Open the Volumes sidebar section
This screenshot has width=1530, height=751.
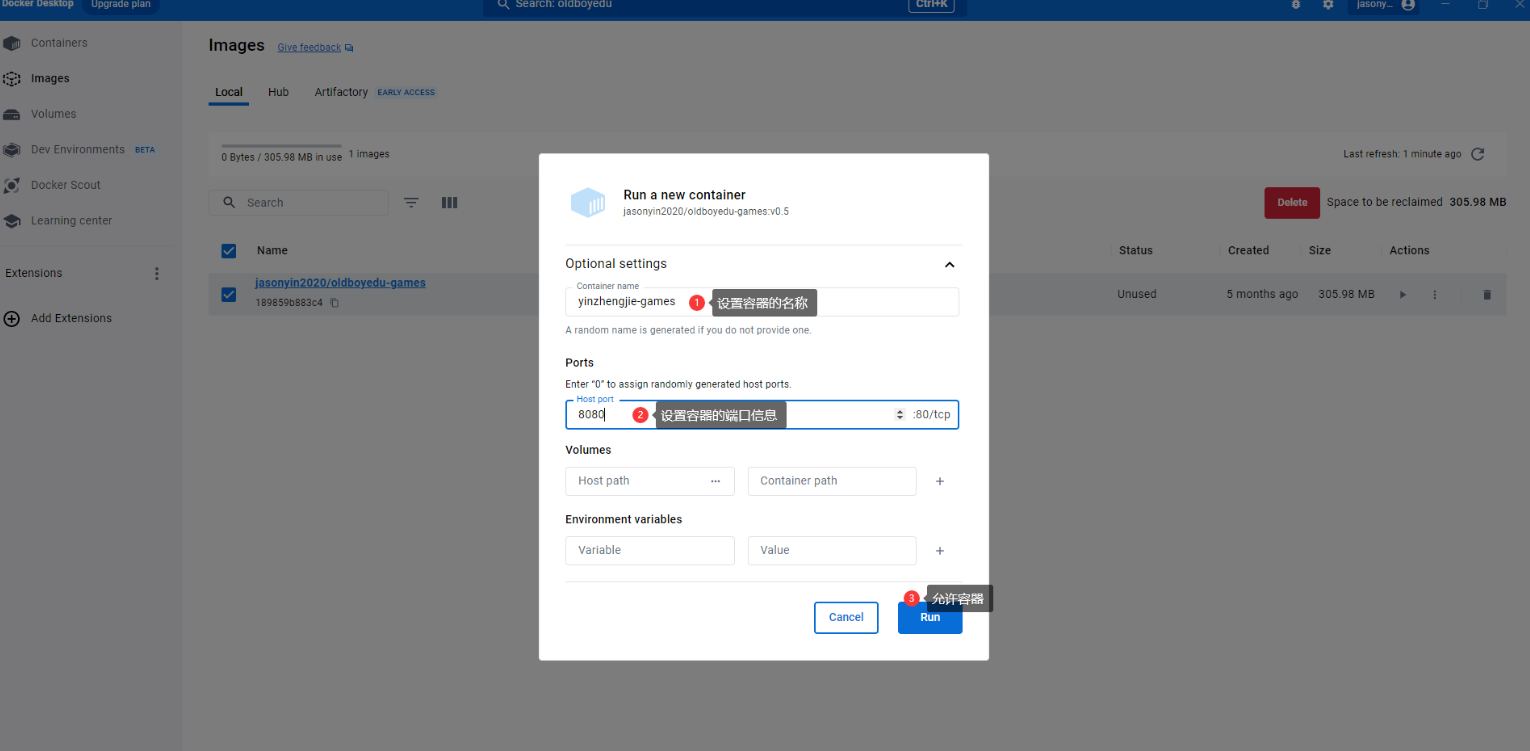(53, 114)
